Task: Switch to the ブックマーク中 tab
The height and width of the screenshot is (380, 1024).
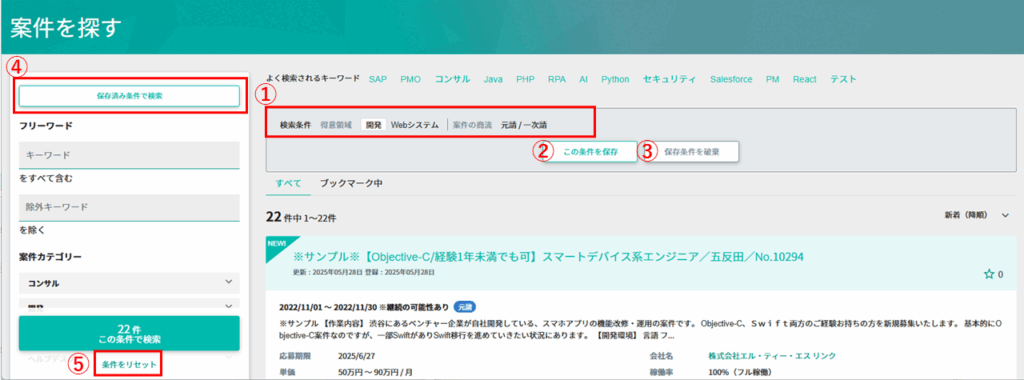Action: click(x=351, y=183)
